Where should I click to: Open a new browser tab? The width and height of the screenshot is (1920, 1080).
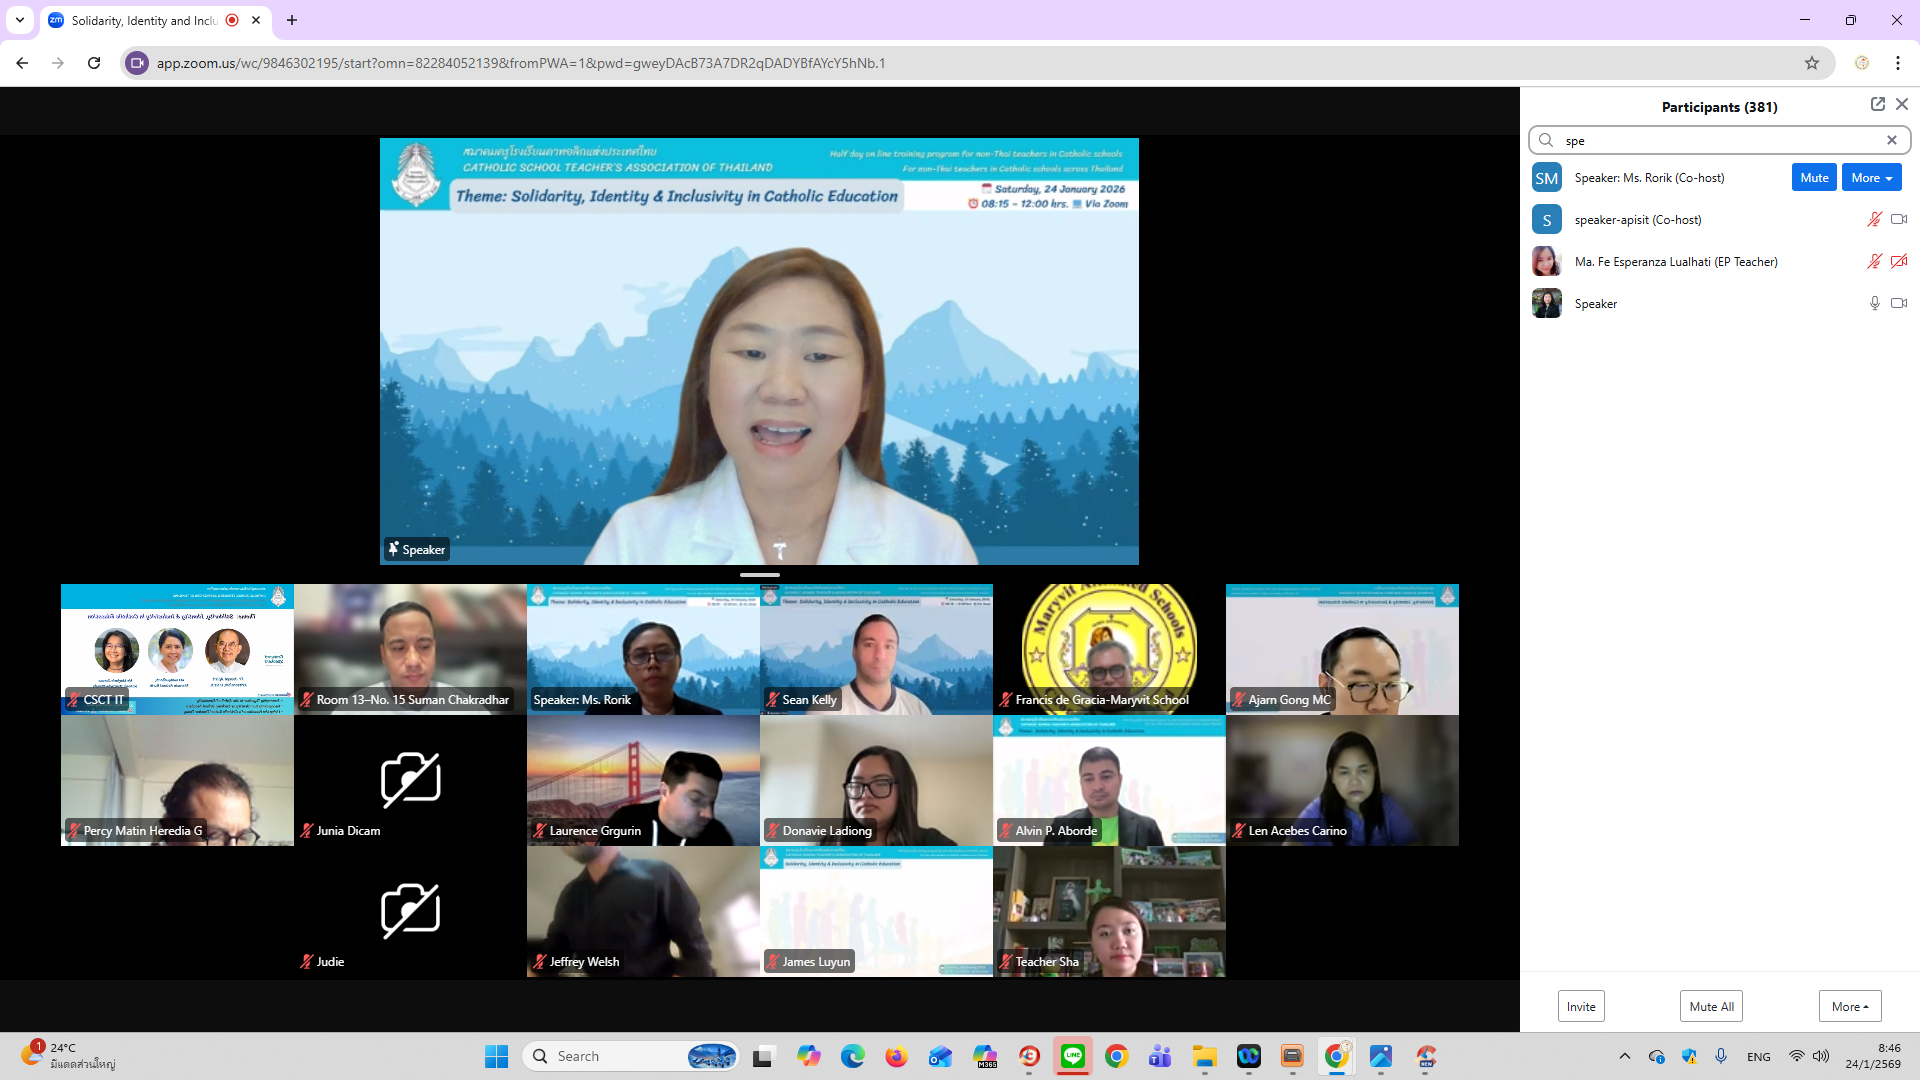tap(291, 20)
